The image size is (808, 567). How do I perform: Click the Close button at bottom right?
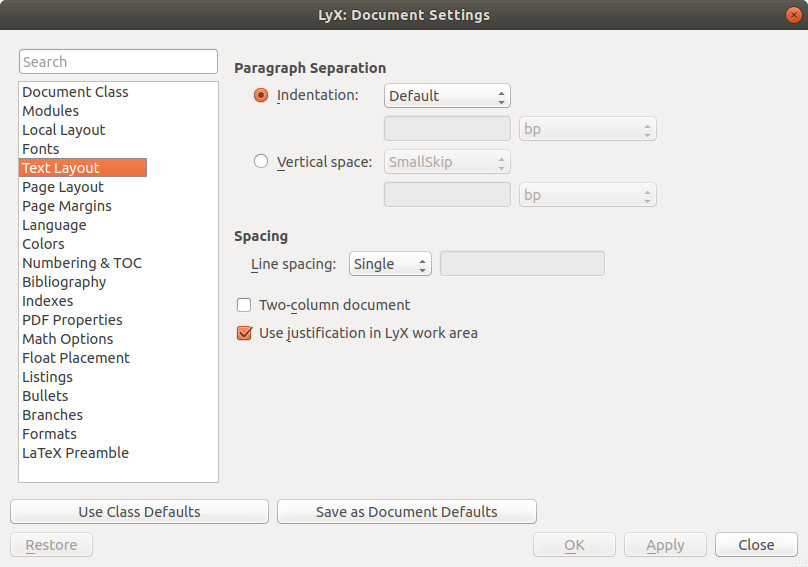pyautogui.click(x=755, y=545)
